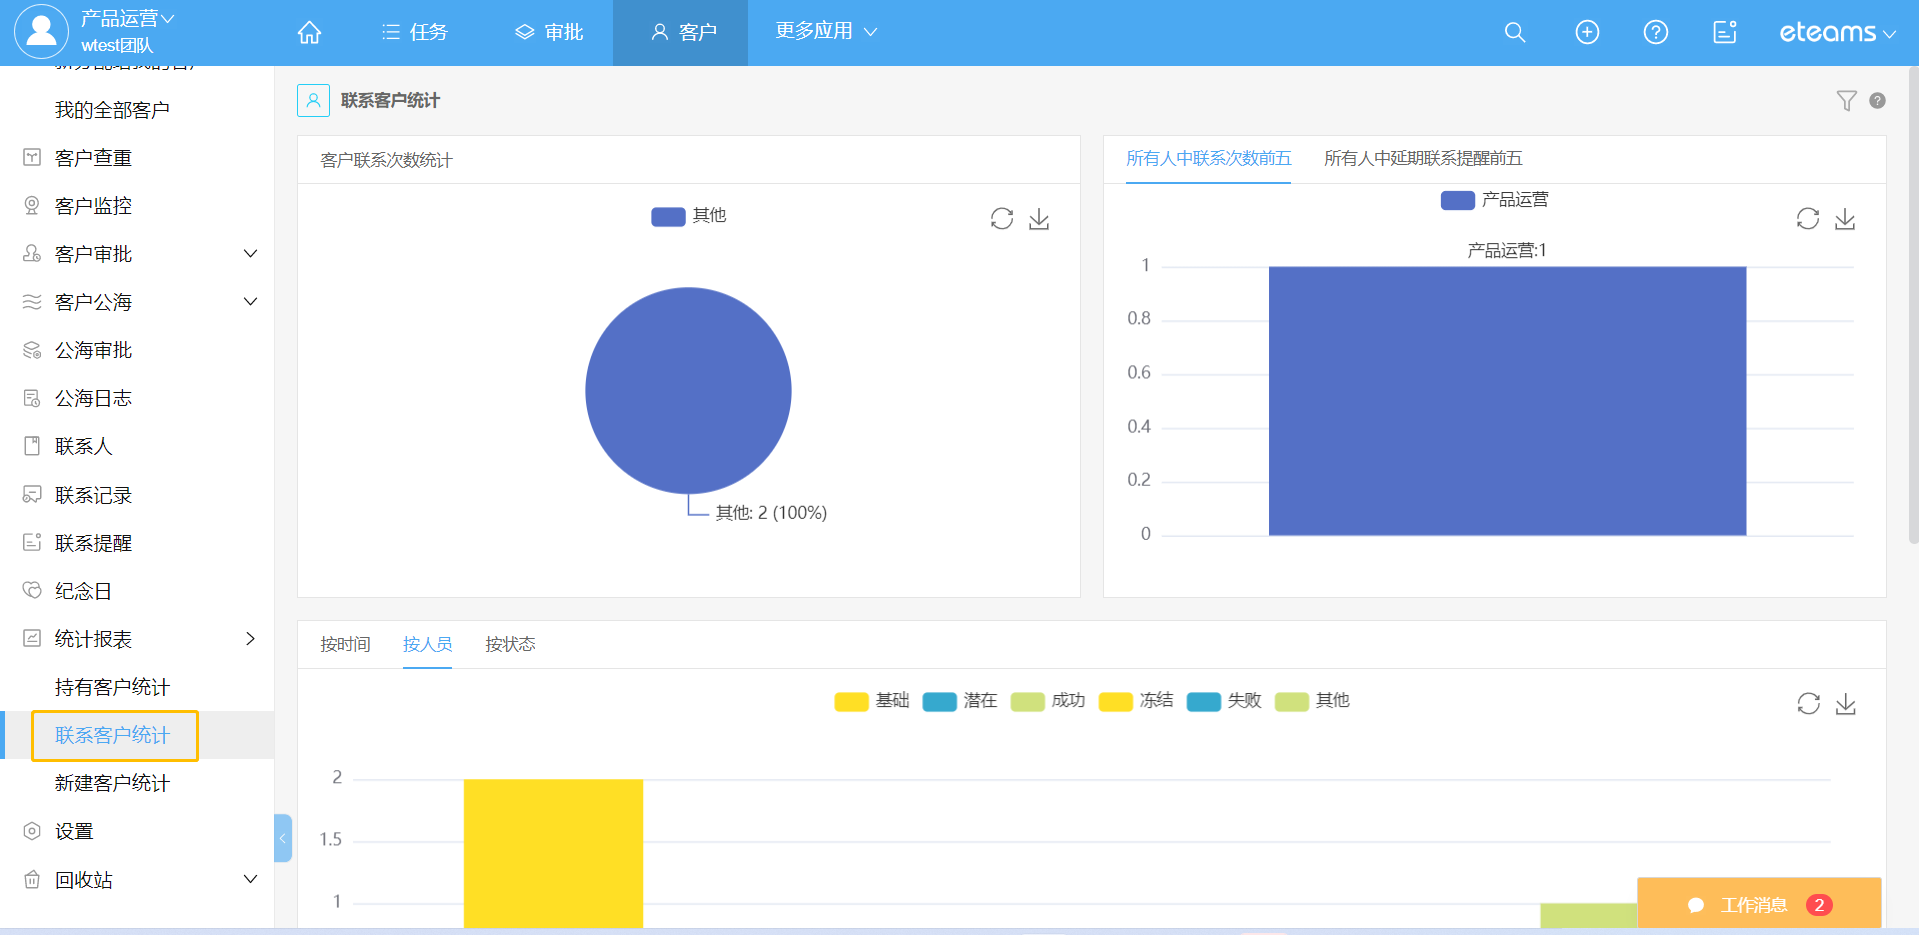Screen dimensions: 1919x935
Task: Click the 潜在 legend color swatch
Action: 939,702
